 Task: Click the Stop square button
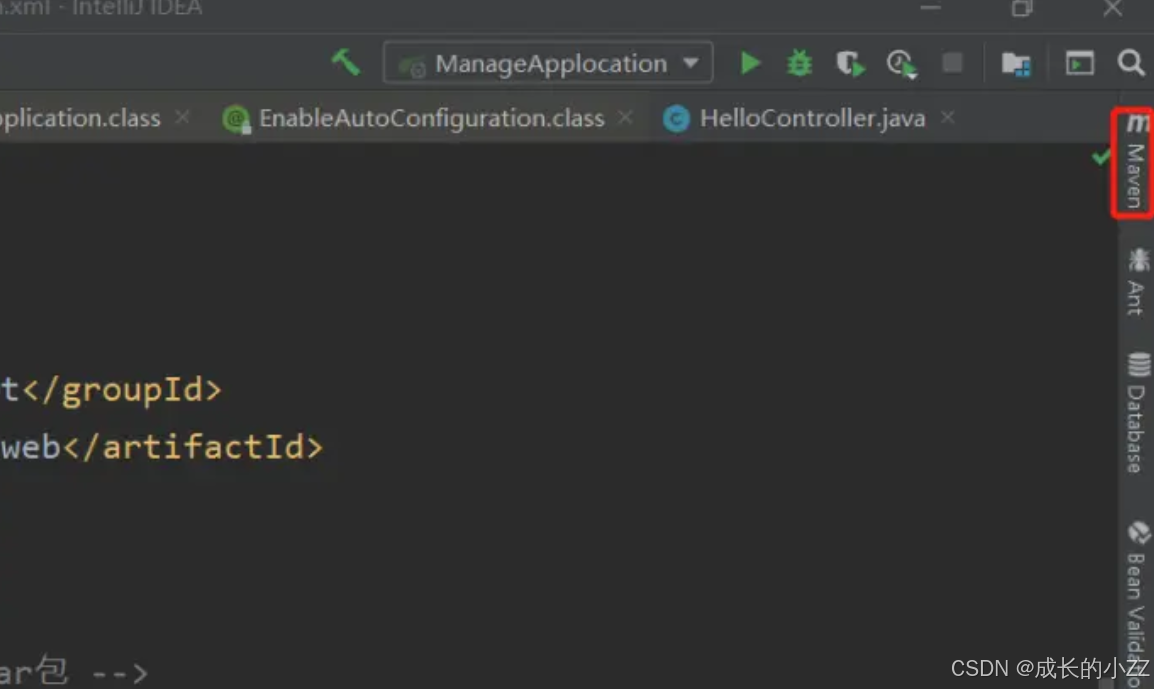click(x=952, y=63)
